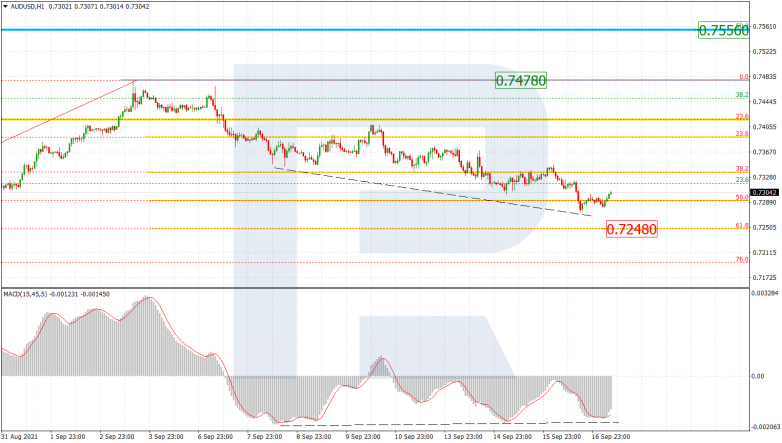Viewport: 782px width, 443px height.
Task: Click the MACD zero level label 0.00
Action: point(758,376)
